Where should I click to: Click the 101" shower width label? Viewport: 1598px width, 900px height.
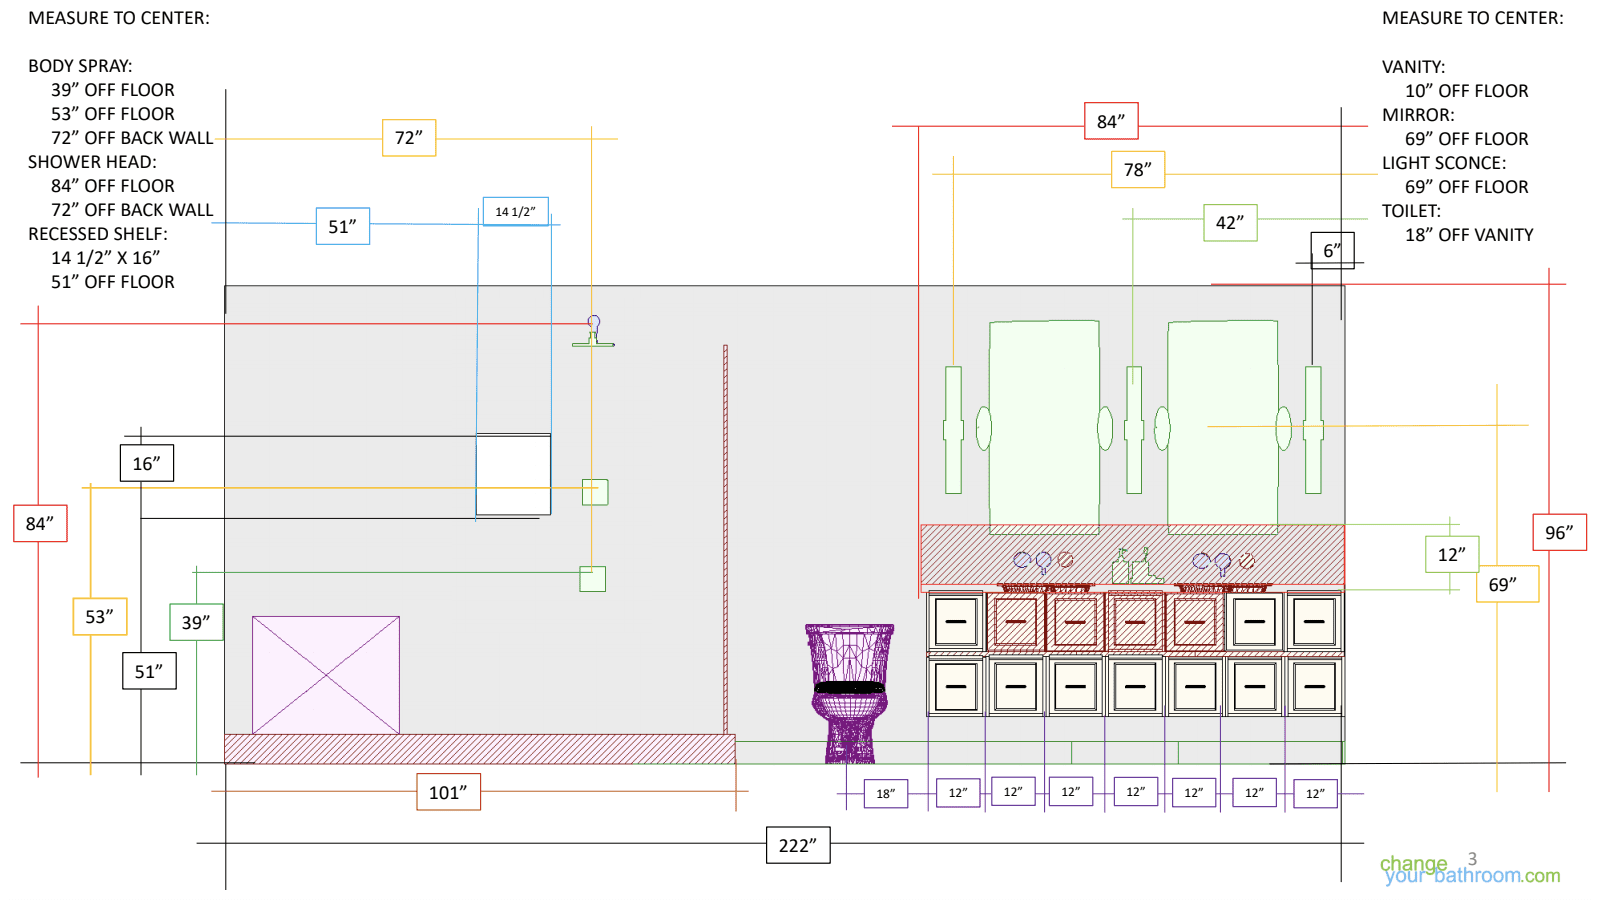[x=448, y=792]
